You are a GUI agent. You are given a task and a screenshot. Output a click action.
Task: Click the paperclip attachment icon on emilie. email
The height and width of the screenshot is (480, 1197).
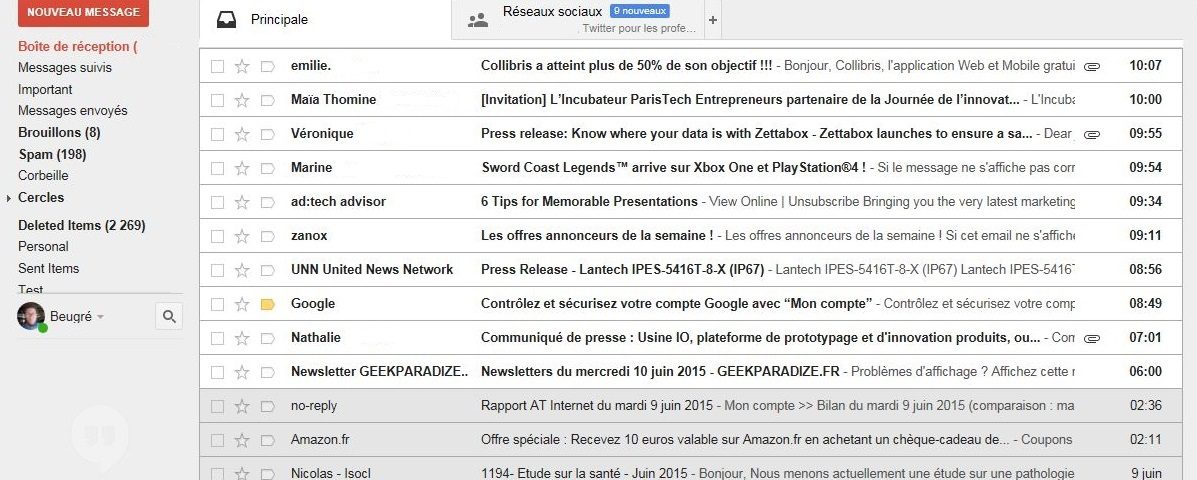(1092, 66)
